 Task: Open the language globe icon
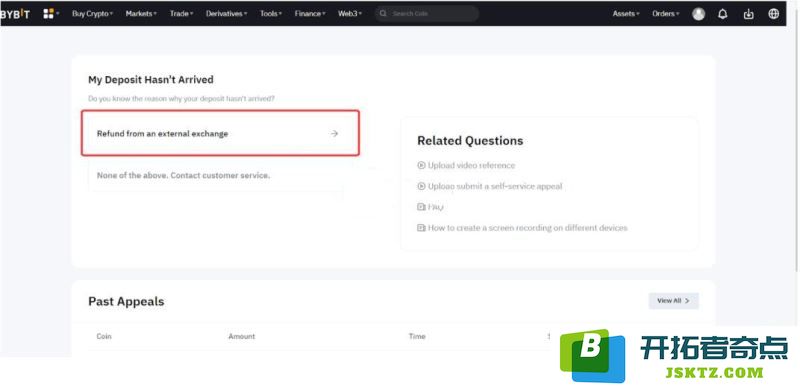coord(773,14)
